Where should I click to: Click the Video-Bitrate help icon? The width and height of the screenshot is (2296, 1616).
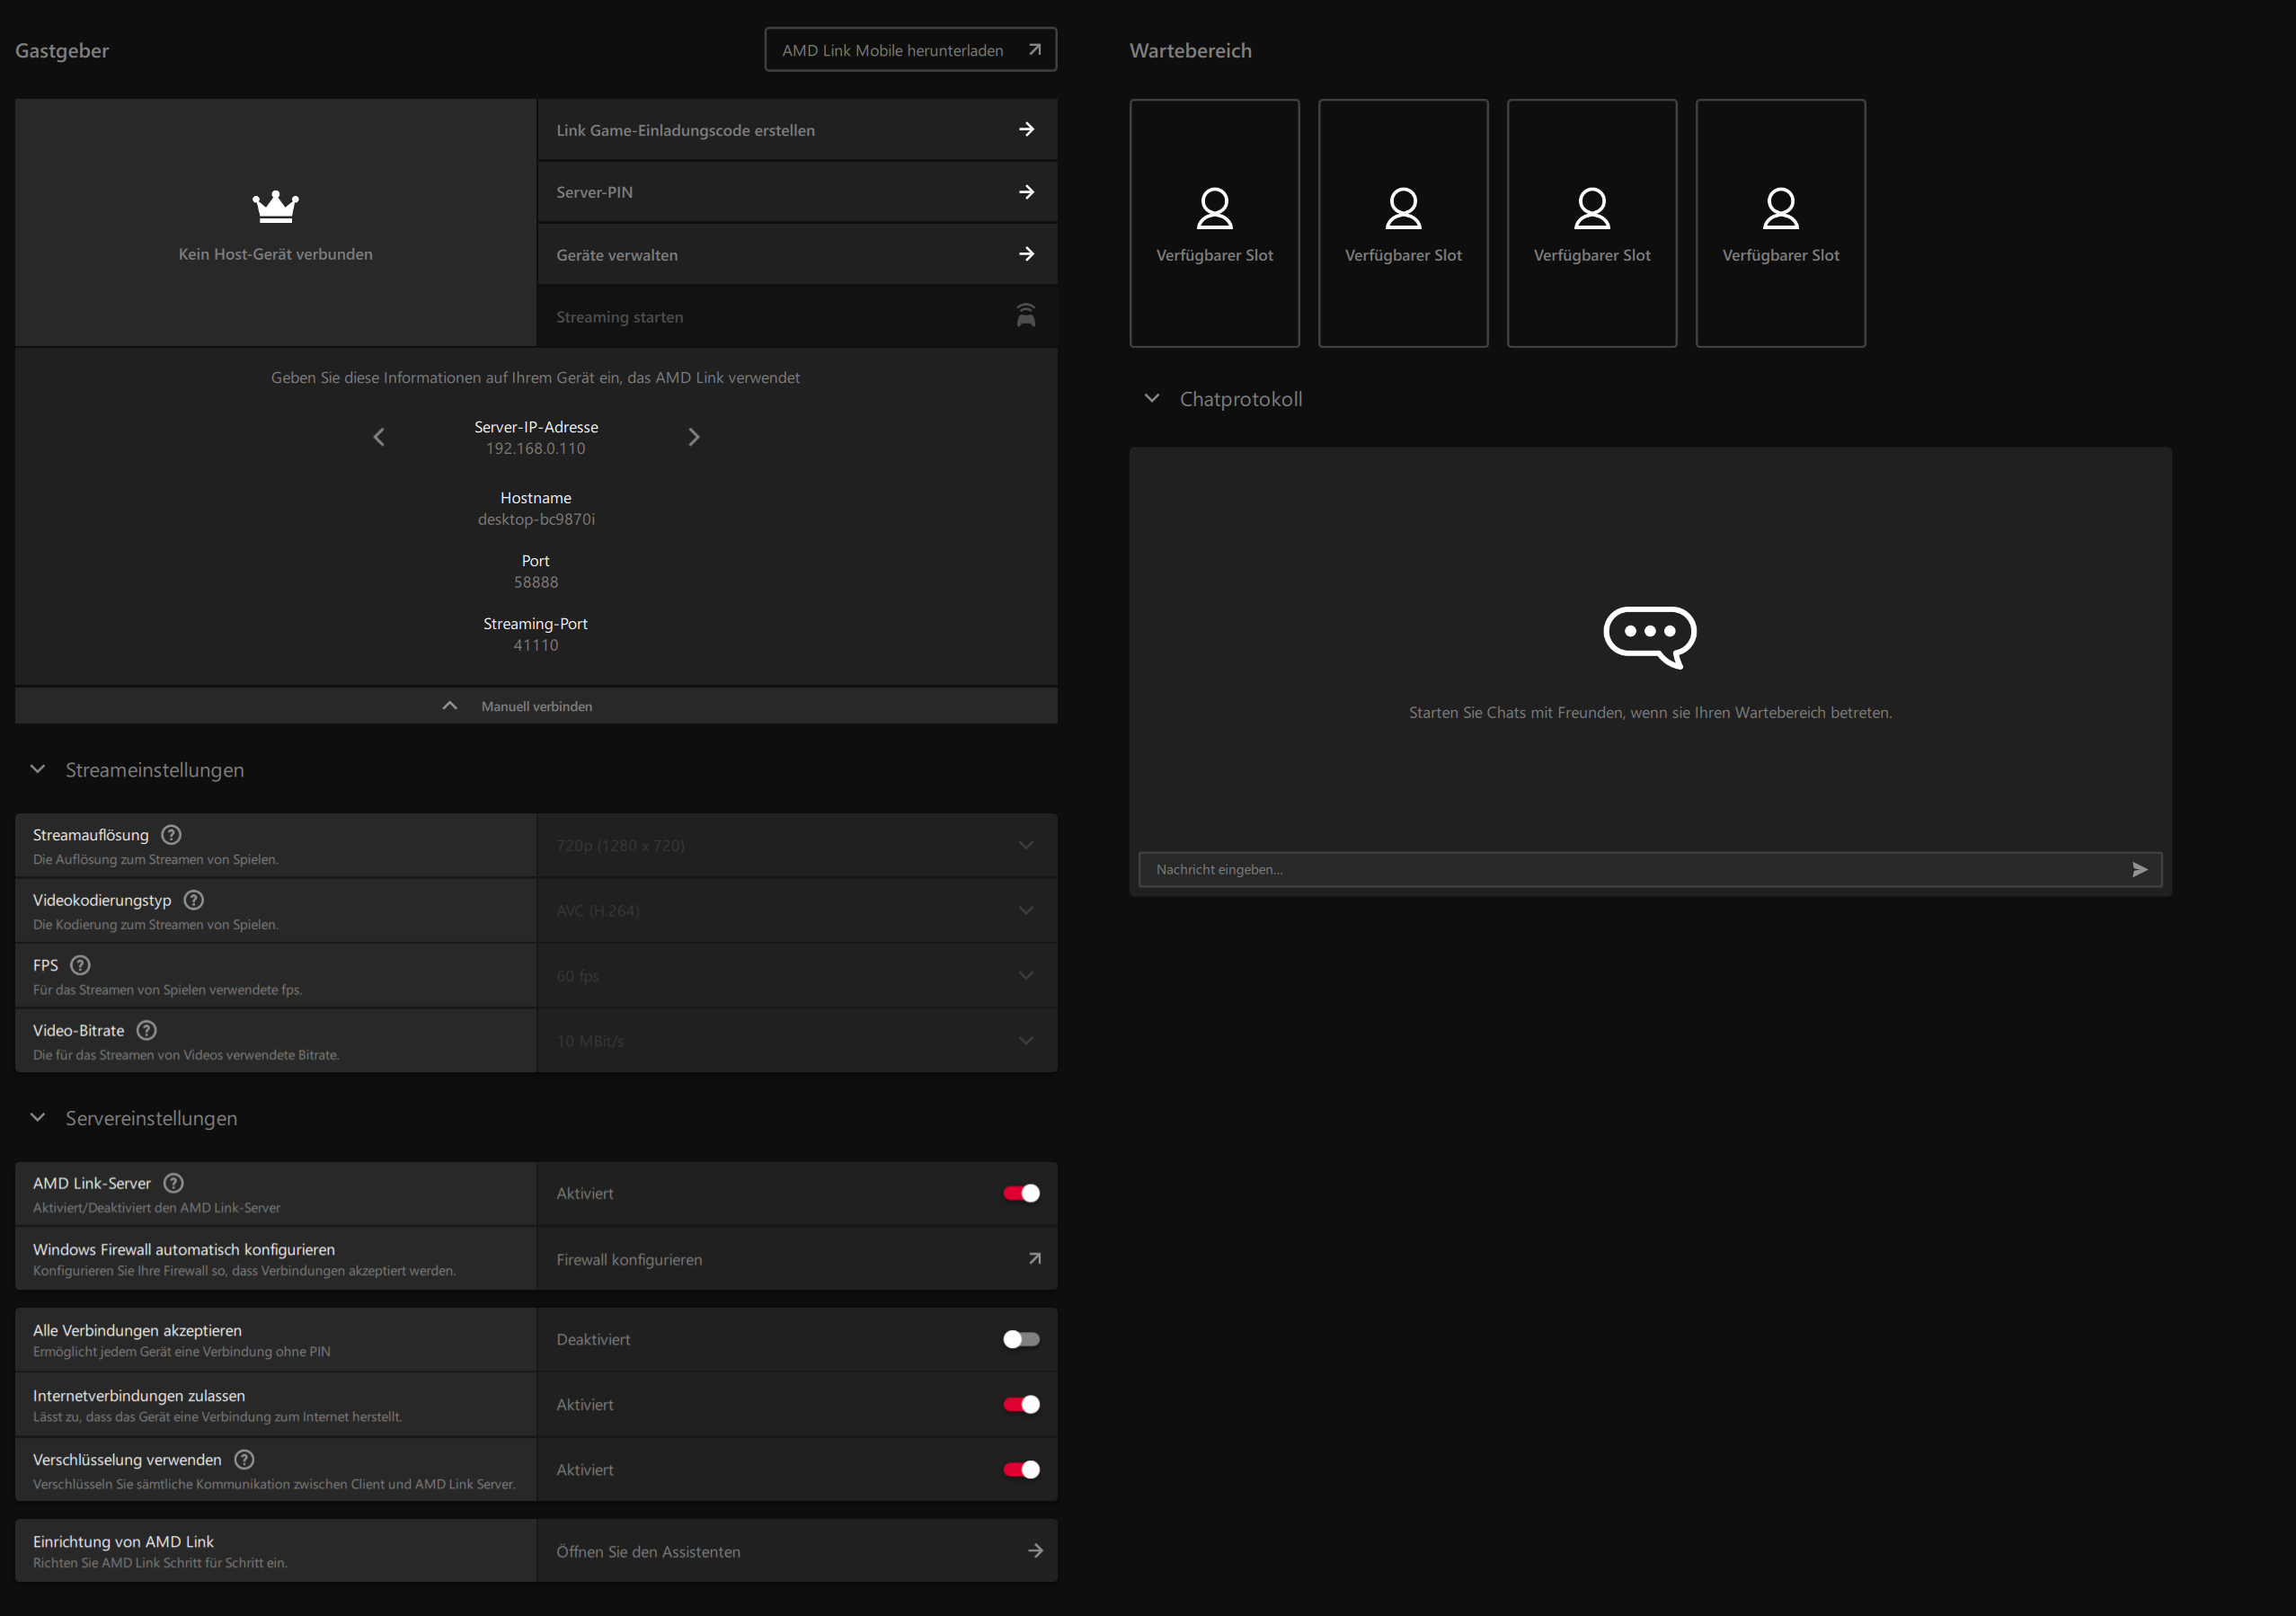[x=146, y=1030]
